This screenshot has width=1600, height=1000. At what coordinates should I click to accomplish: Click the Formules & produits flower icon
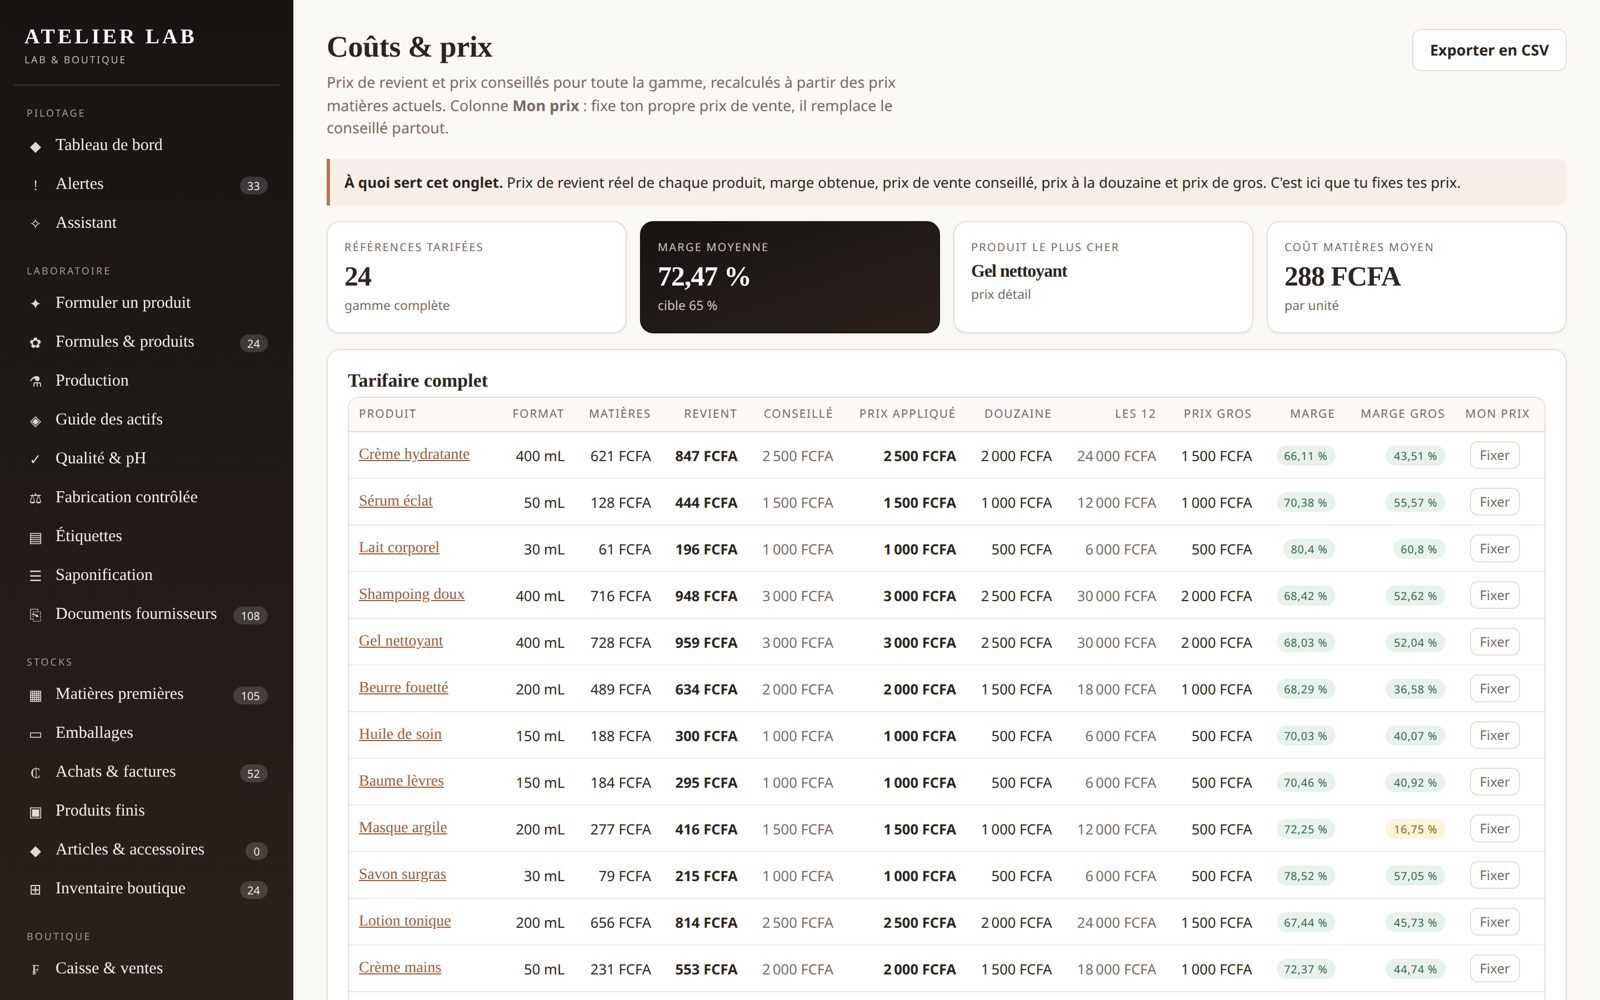(35, 343)
